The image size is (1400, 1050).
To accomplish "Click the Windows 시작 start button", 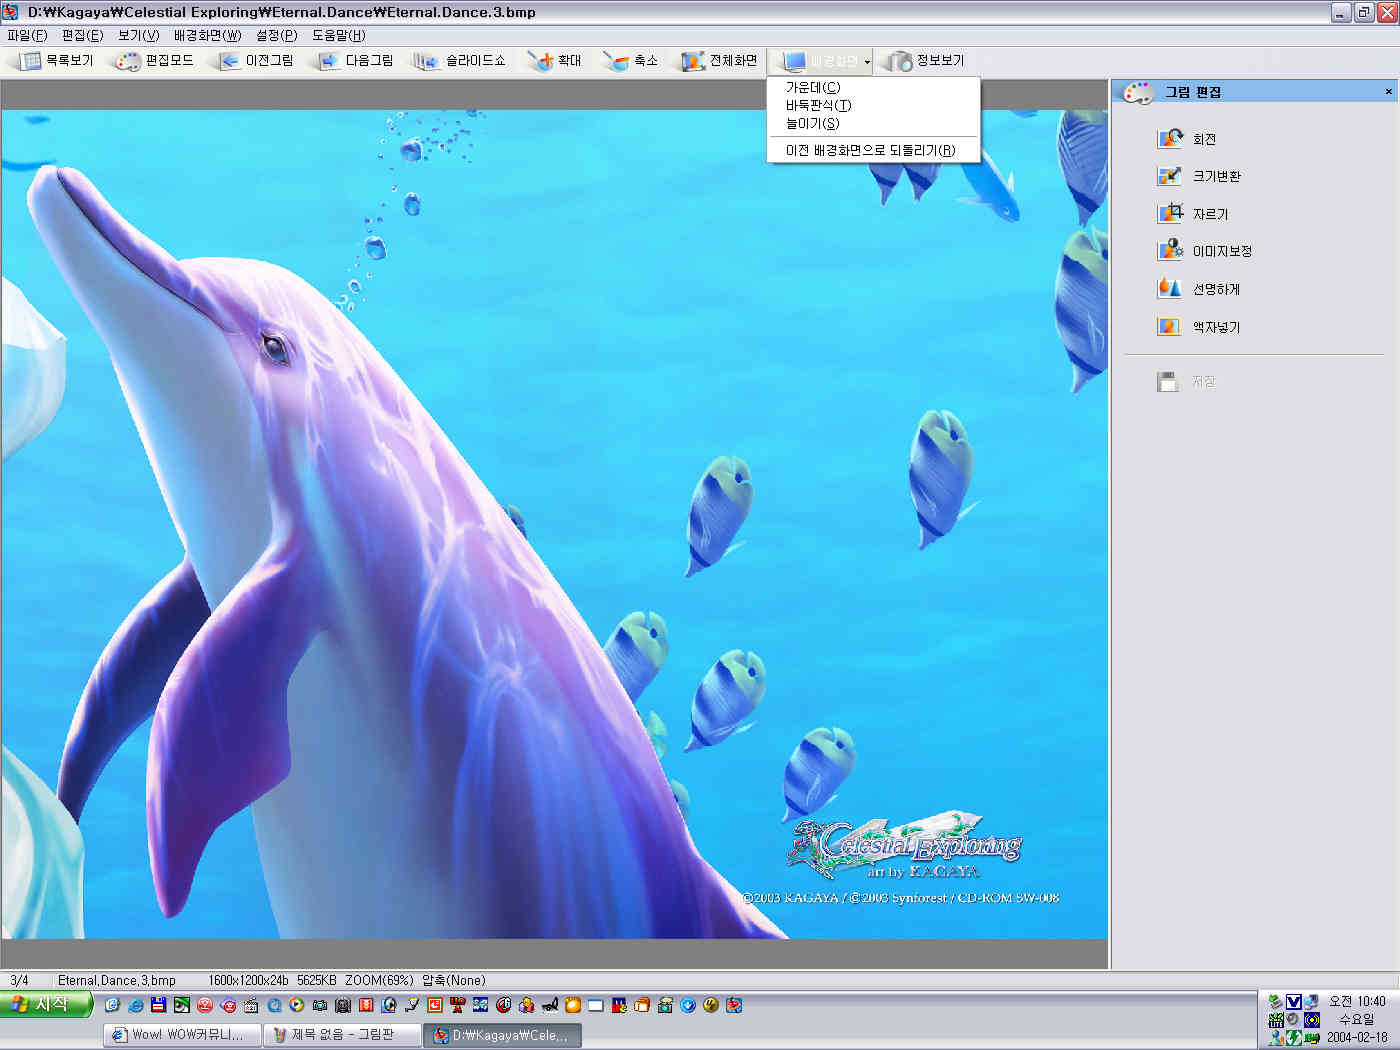I will (x=44, y=1004).
